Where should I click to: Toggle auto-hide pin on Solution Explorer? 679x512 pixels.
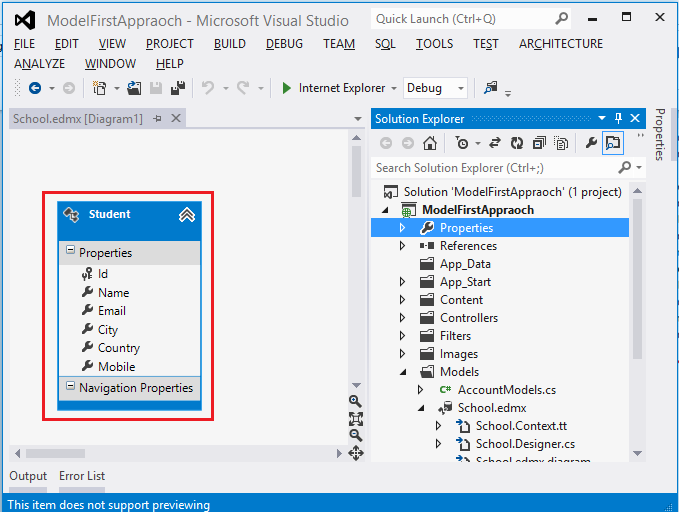[x=618, y=118]
